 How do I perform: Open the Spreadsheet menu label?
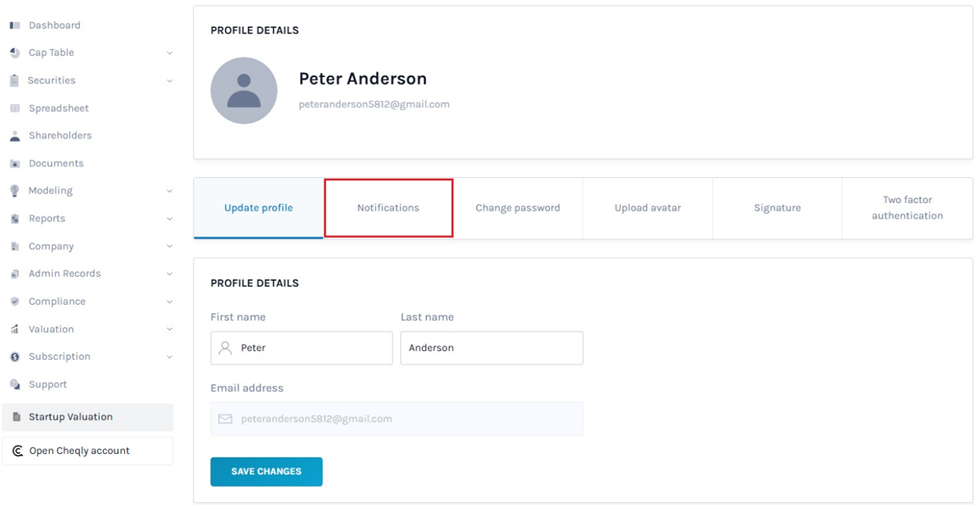tap(58, 108)
